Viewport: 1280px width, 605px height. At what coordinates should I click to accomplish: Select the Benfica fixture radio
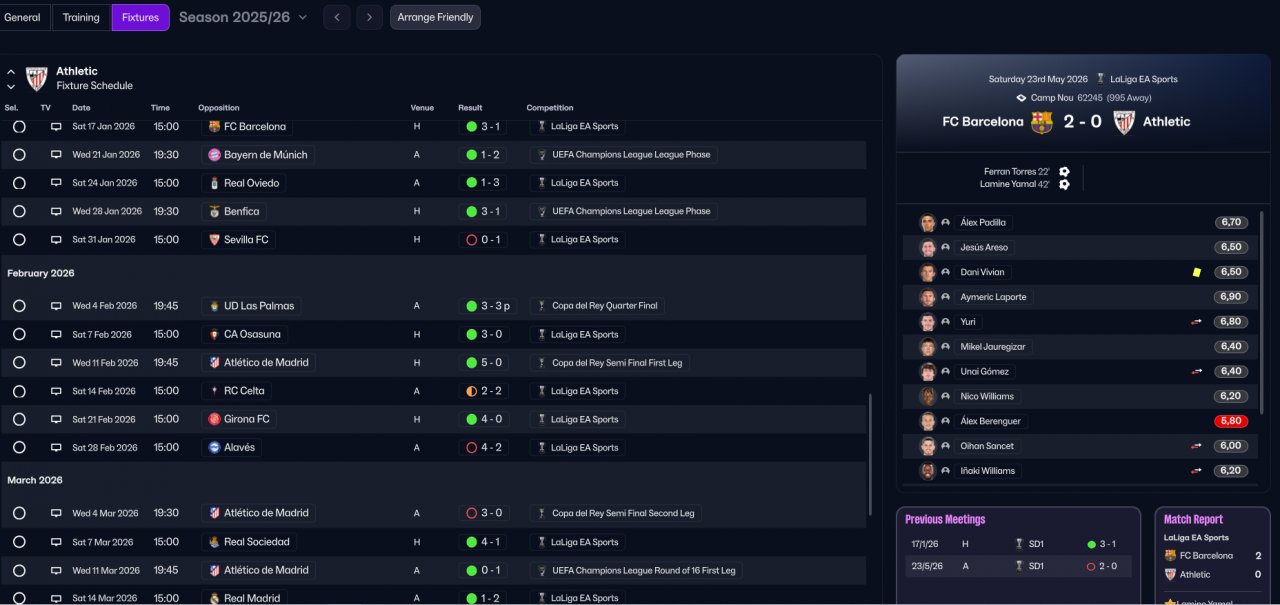pyautogui.click(x=19, y=212)
